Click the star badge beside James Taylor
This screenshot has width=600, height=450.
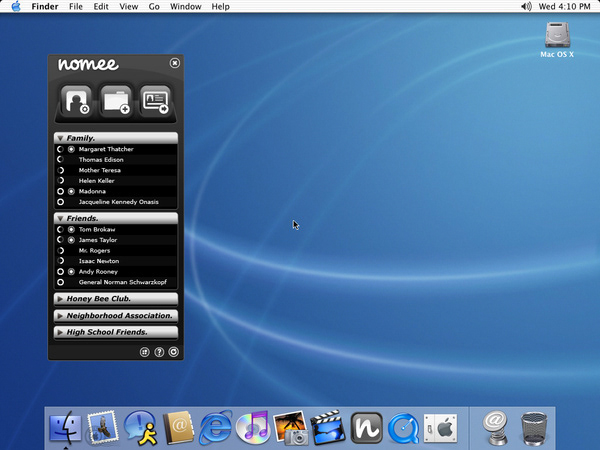coord(71,240)
